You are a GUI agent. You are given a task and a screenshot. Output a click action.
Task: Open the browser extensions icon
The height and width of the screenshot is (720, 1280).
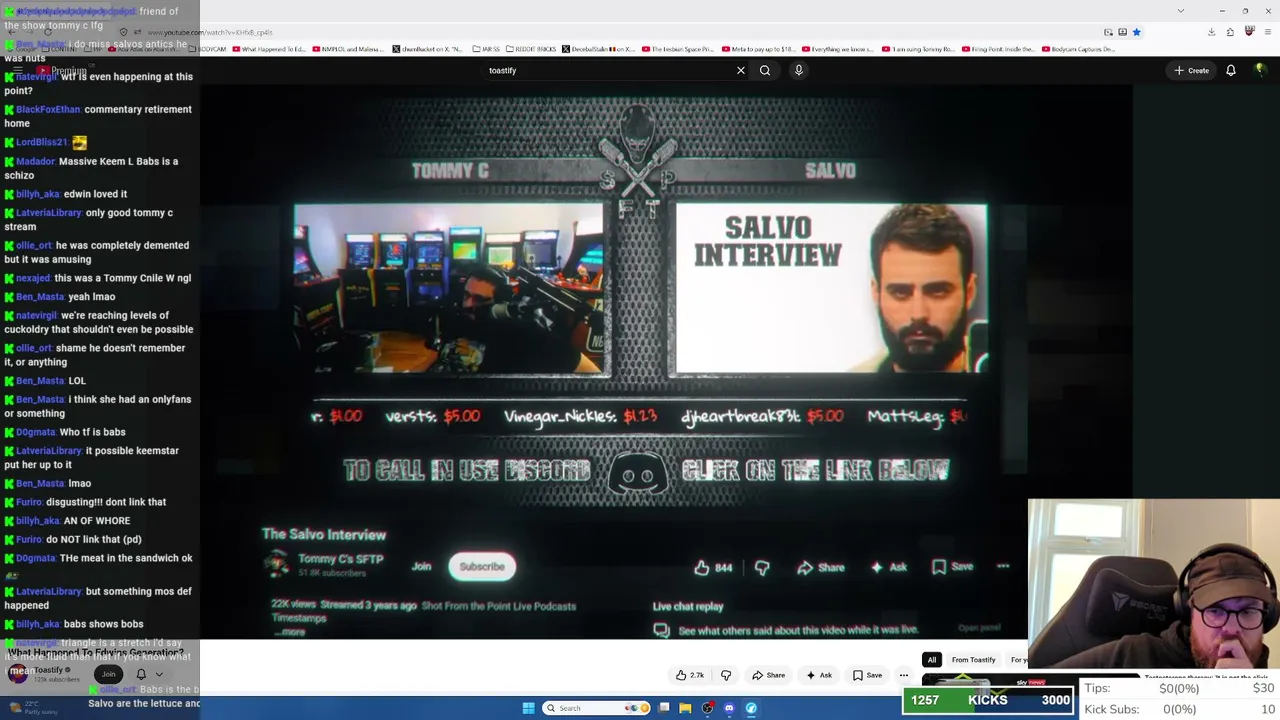point(1230,32)
